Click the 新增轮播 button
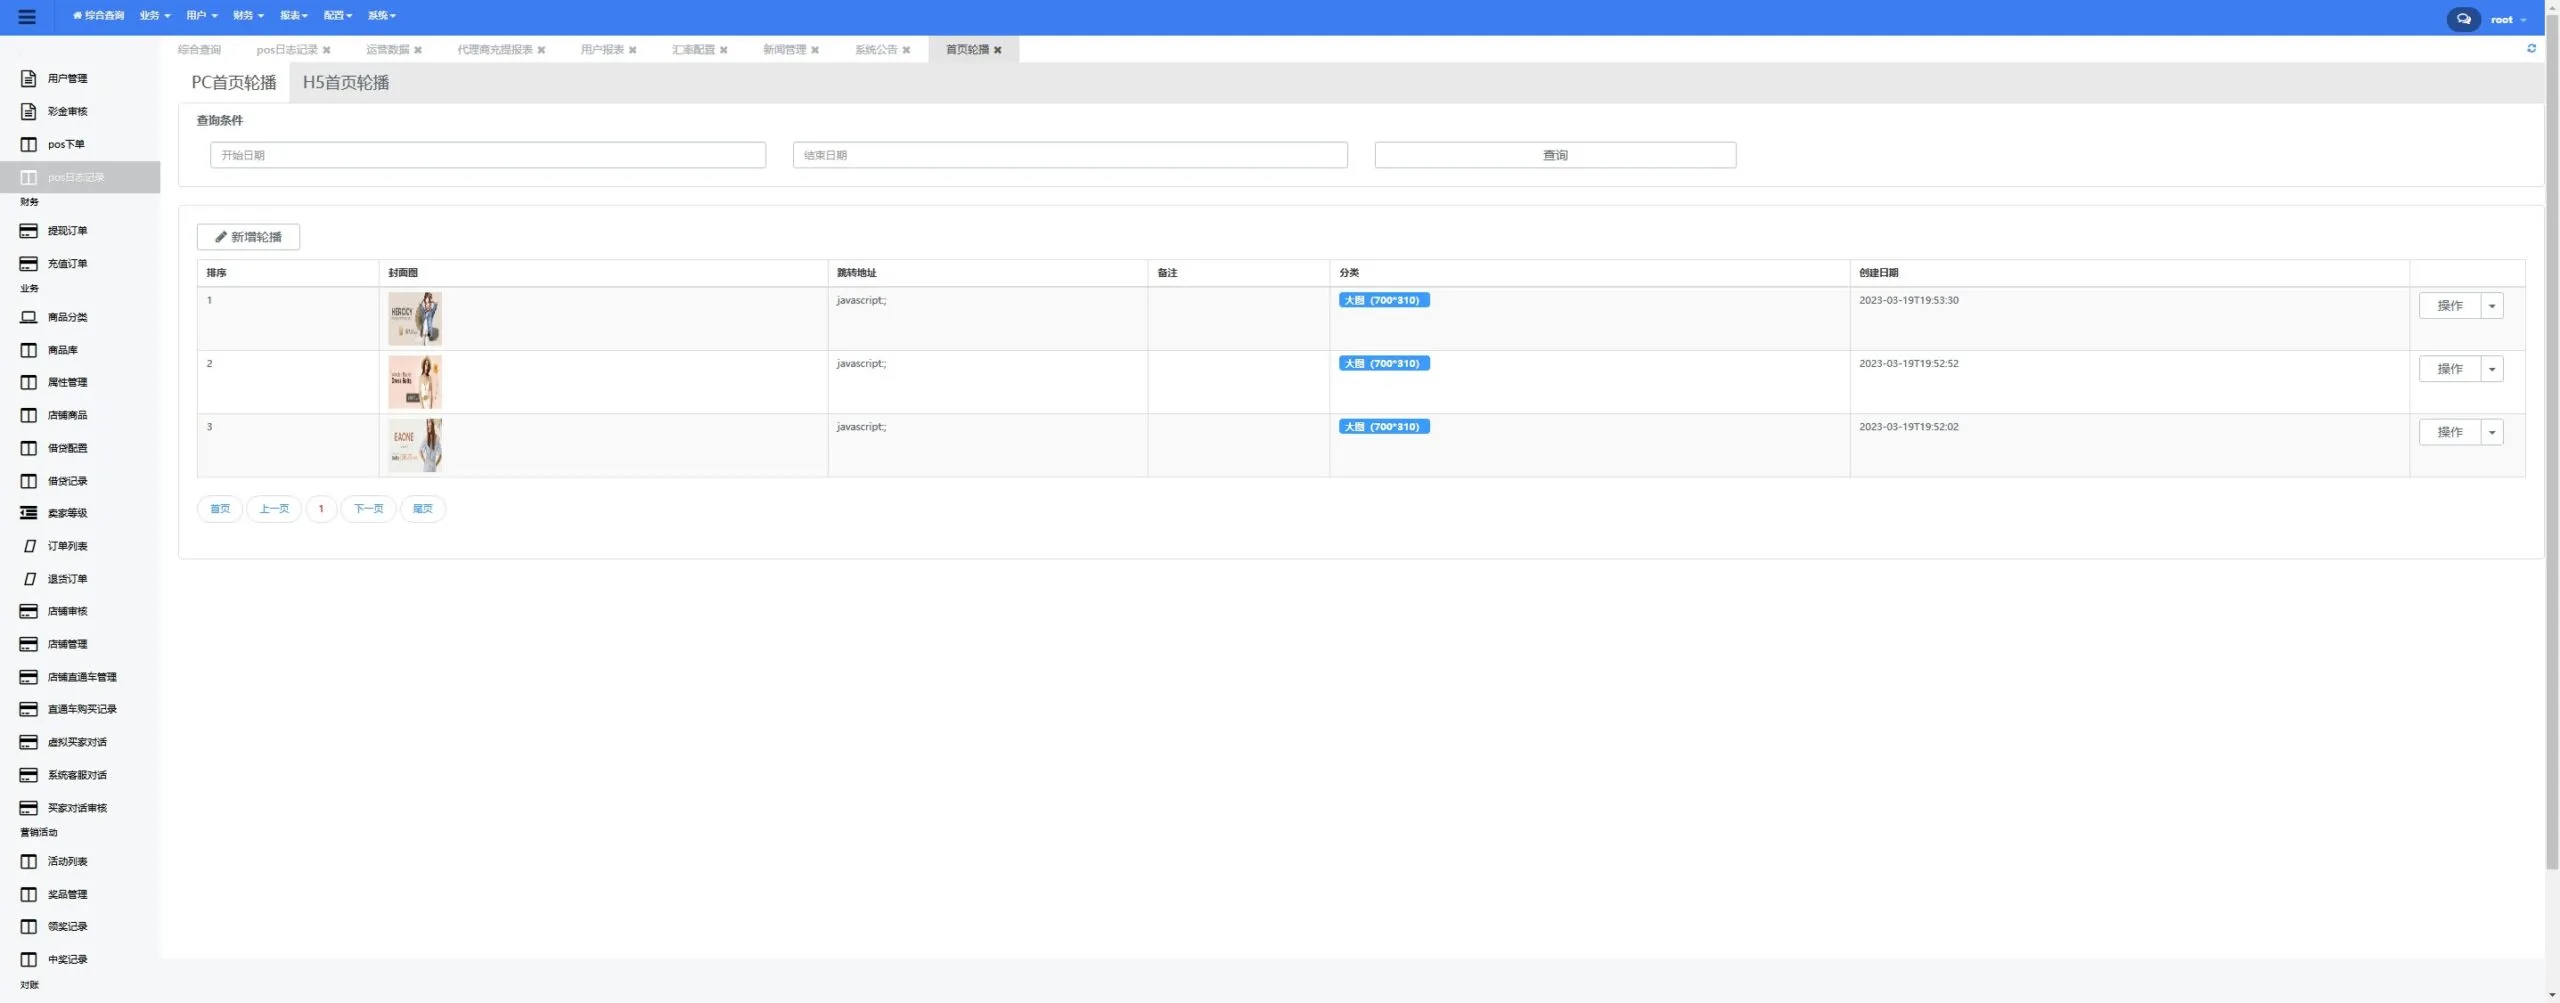 click(248, 237)
